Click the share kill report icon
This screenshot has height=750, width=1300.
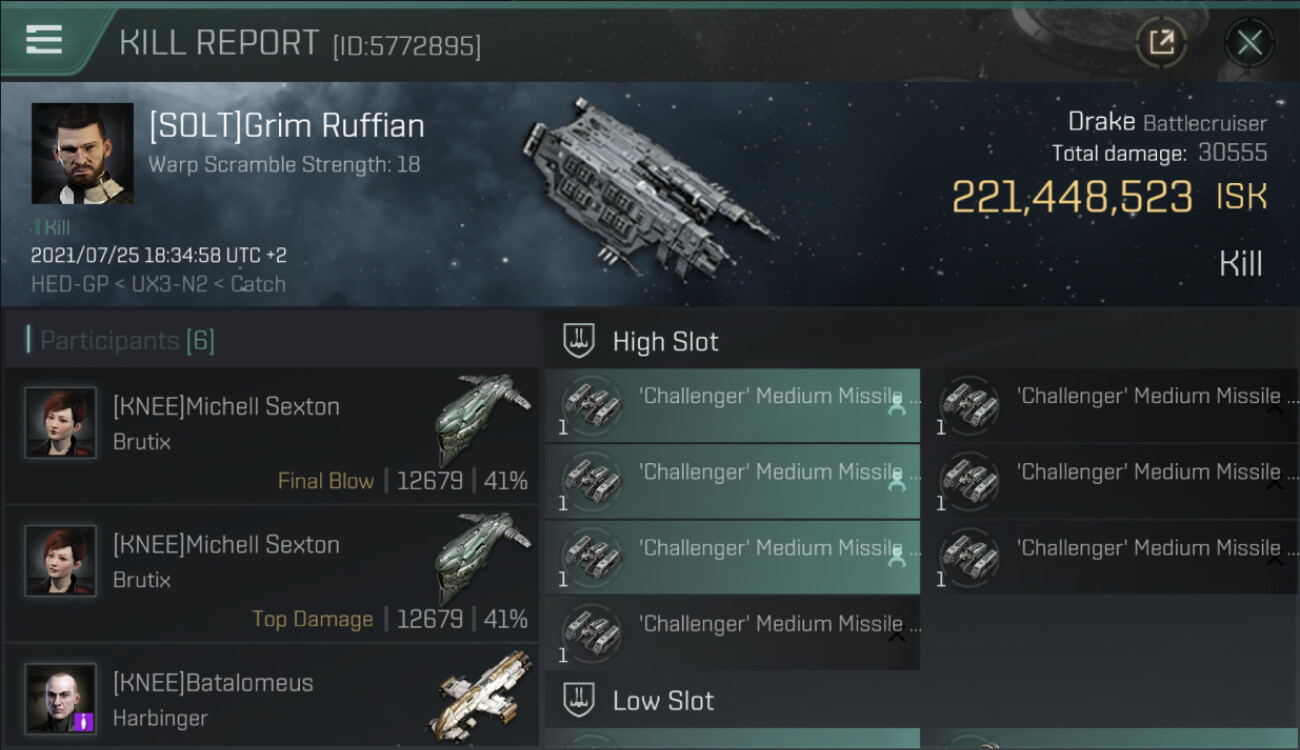click(1161, 42)
